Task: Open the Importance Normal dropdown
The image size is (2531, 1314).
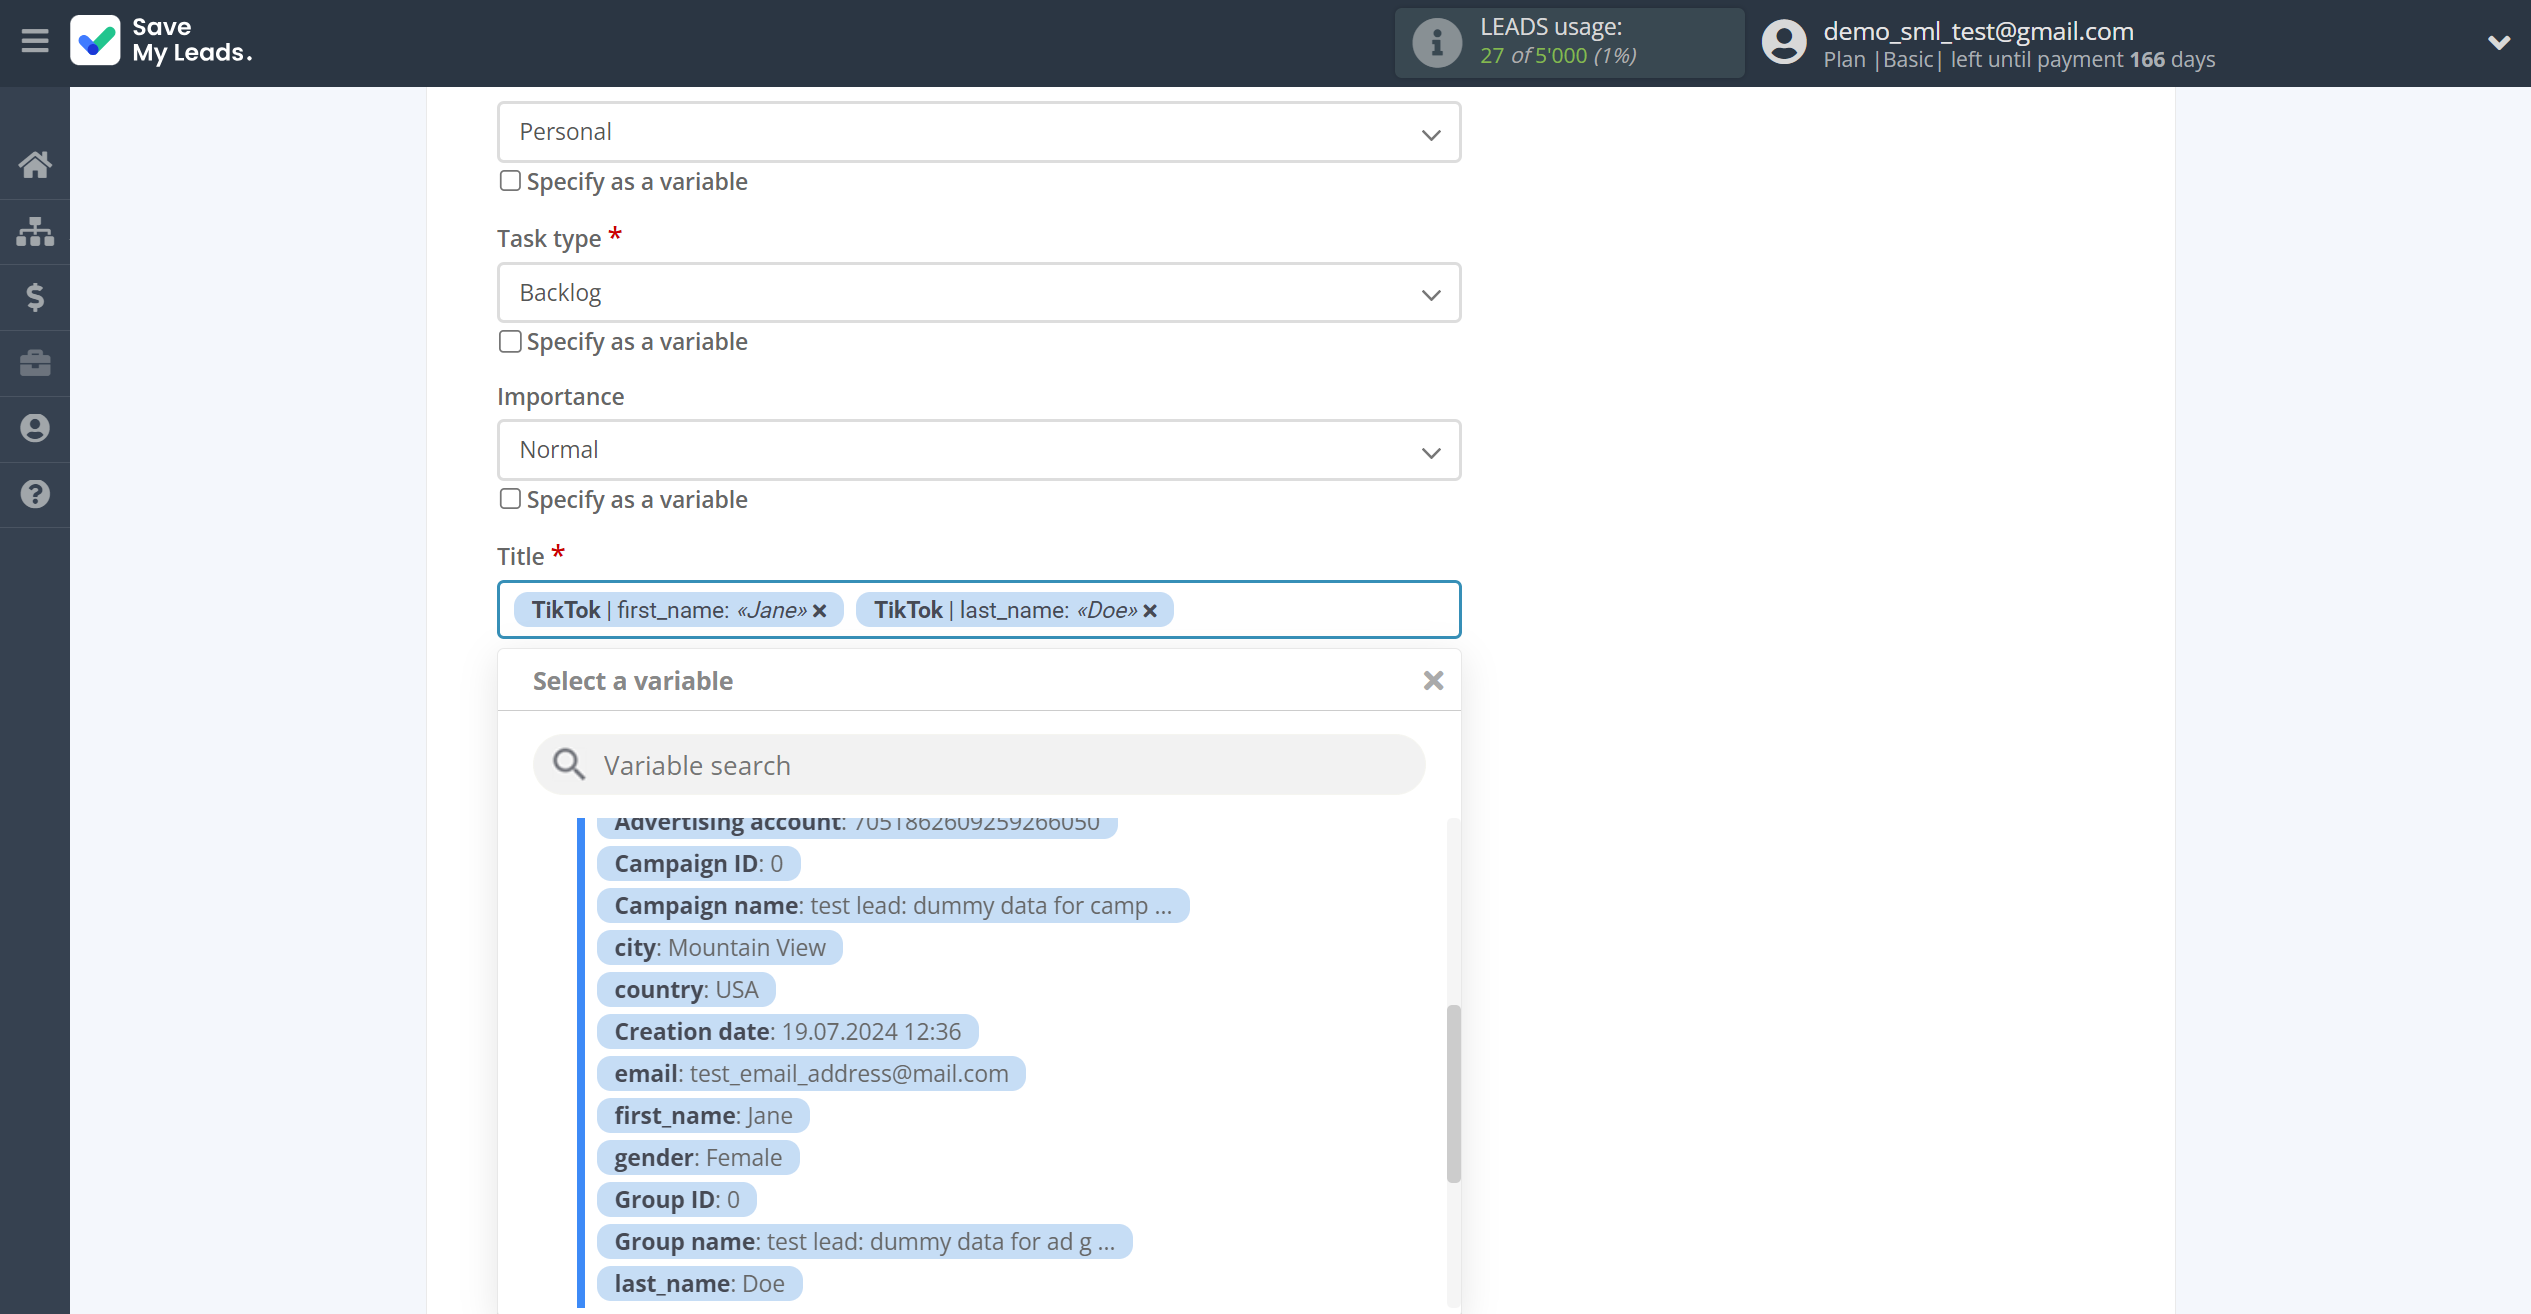Action: coord(978,450)
